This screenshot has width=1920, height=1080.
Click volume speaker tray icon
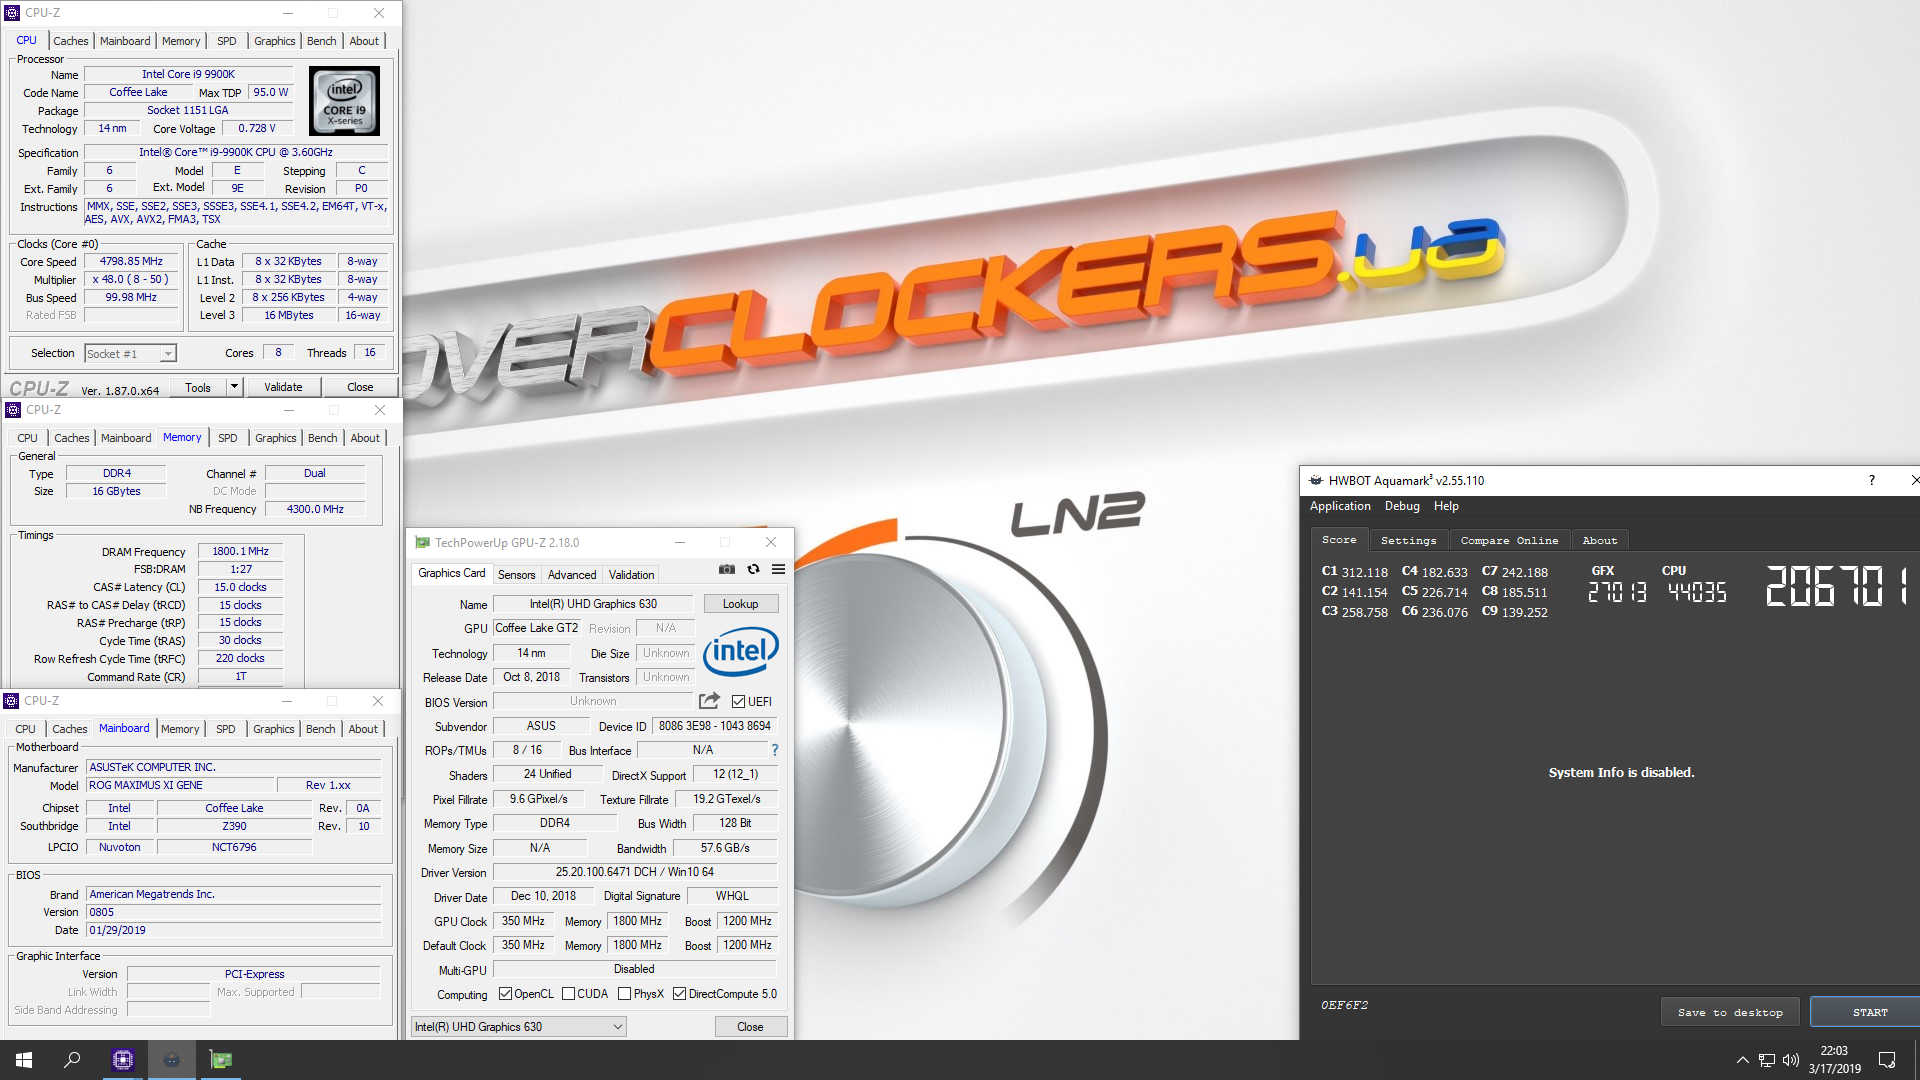click(x=1791, y=1060)
